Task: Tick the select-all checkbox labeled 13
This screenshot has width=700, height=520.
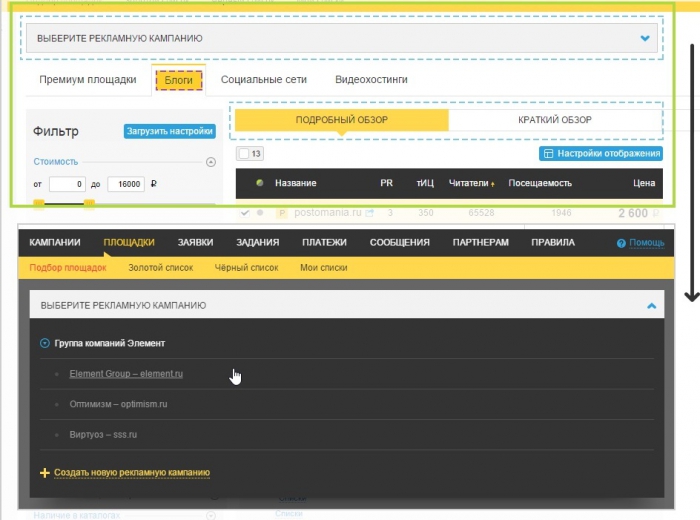Action: pyautogui.click(x=244, y=154)
